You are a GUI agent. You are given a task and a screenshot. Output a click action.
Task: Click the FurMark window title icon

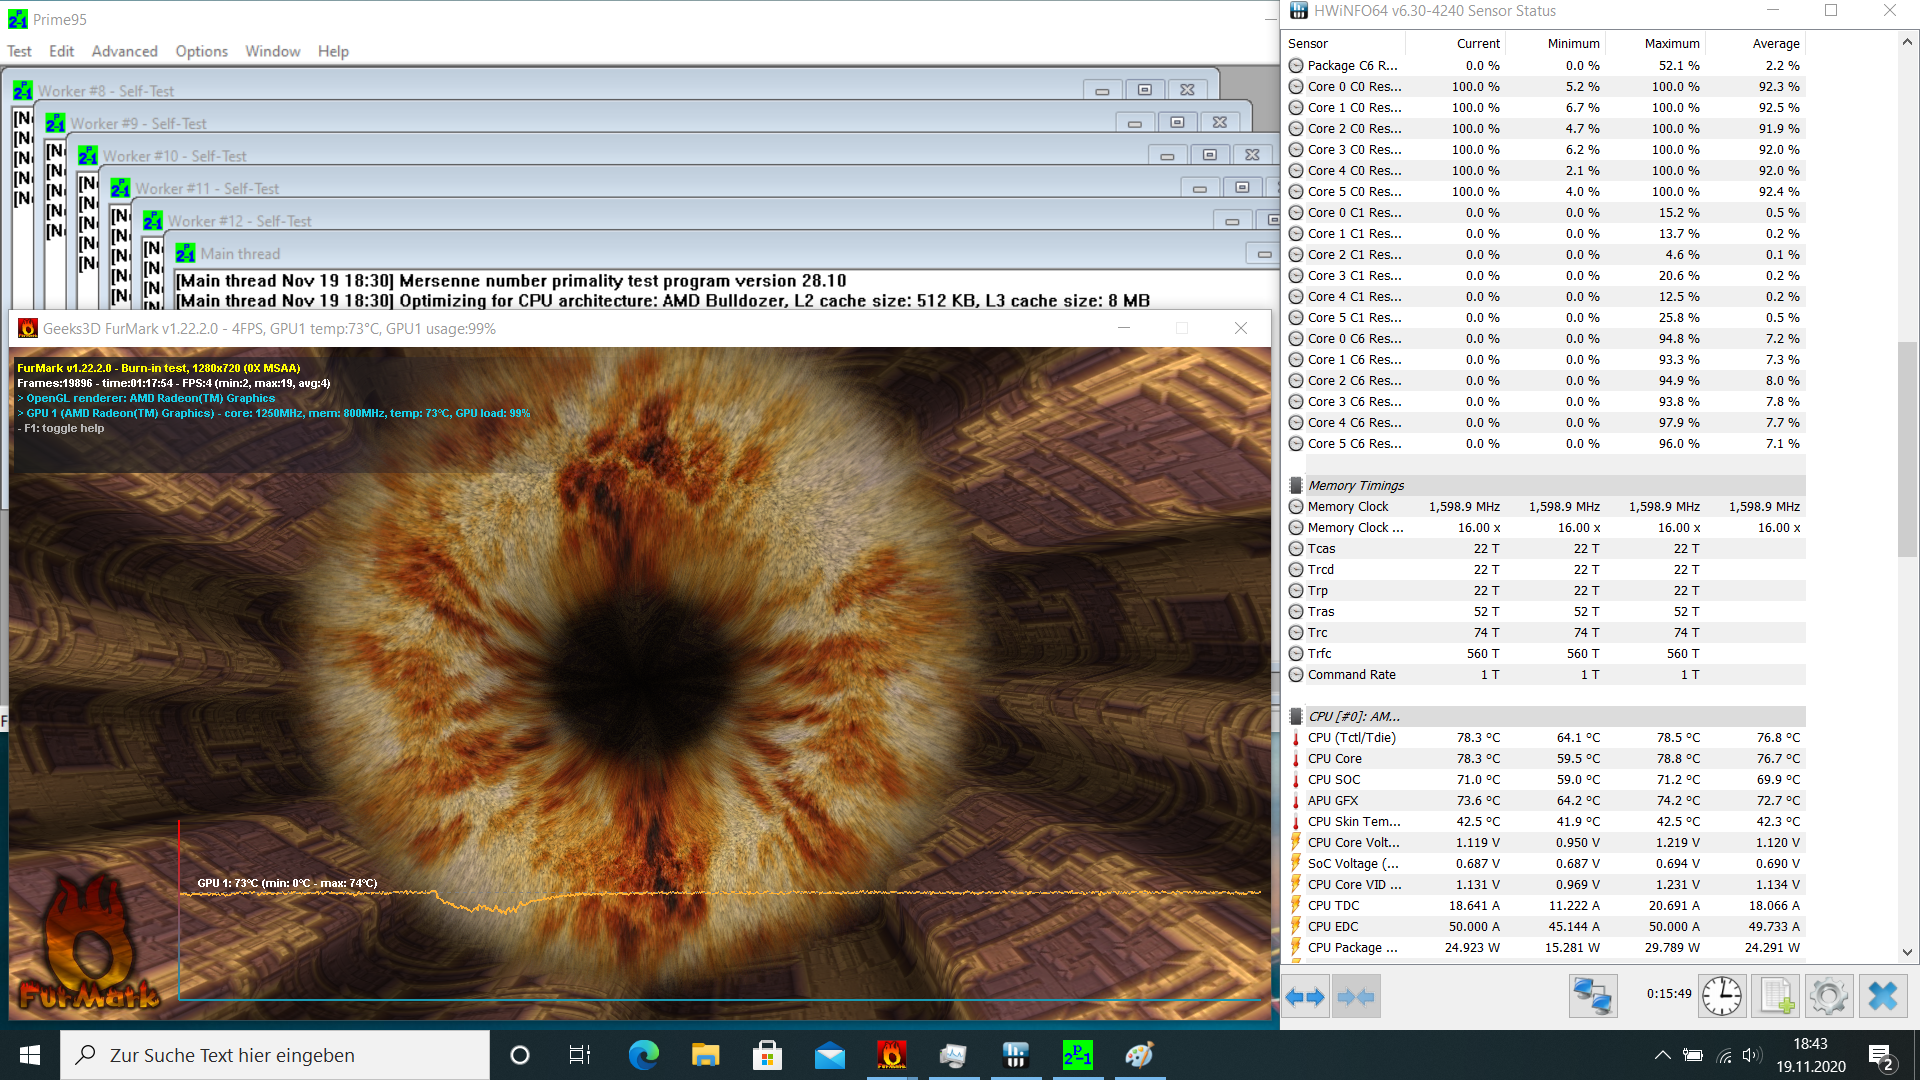(x=28, y=328)
